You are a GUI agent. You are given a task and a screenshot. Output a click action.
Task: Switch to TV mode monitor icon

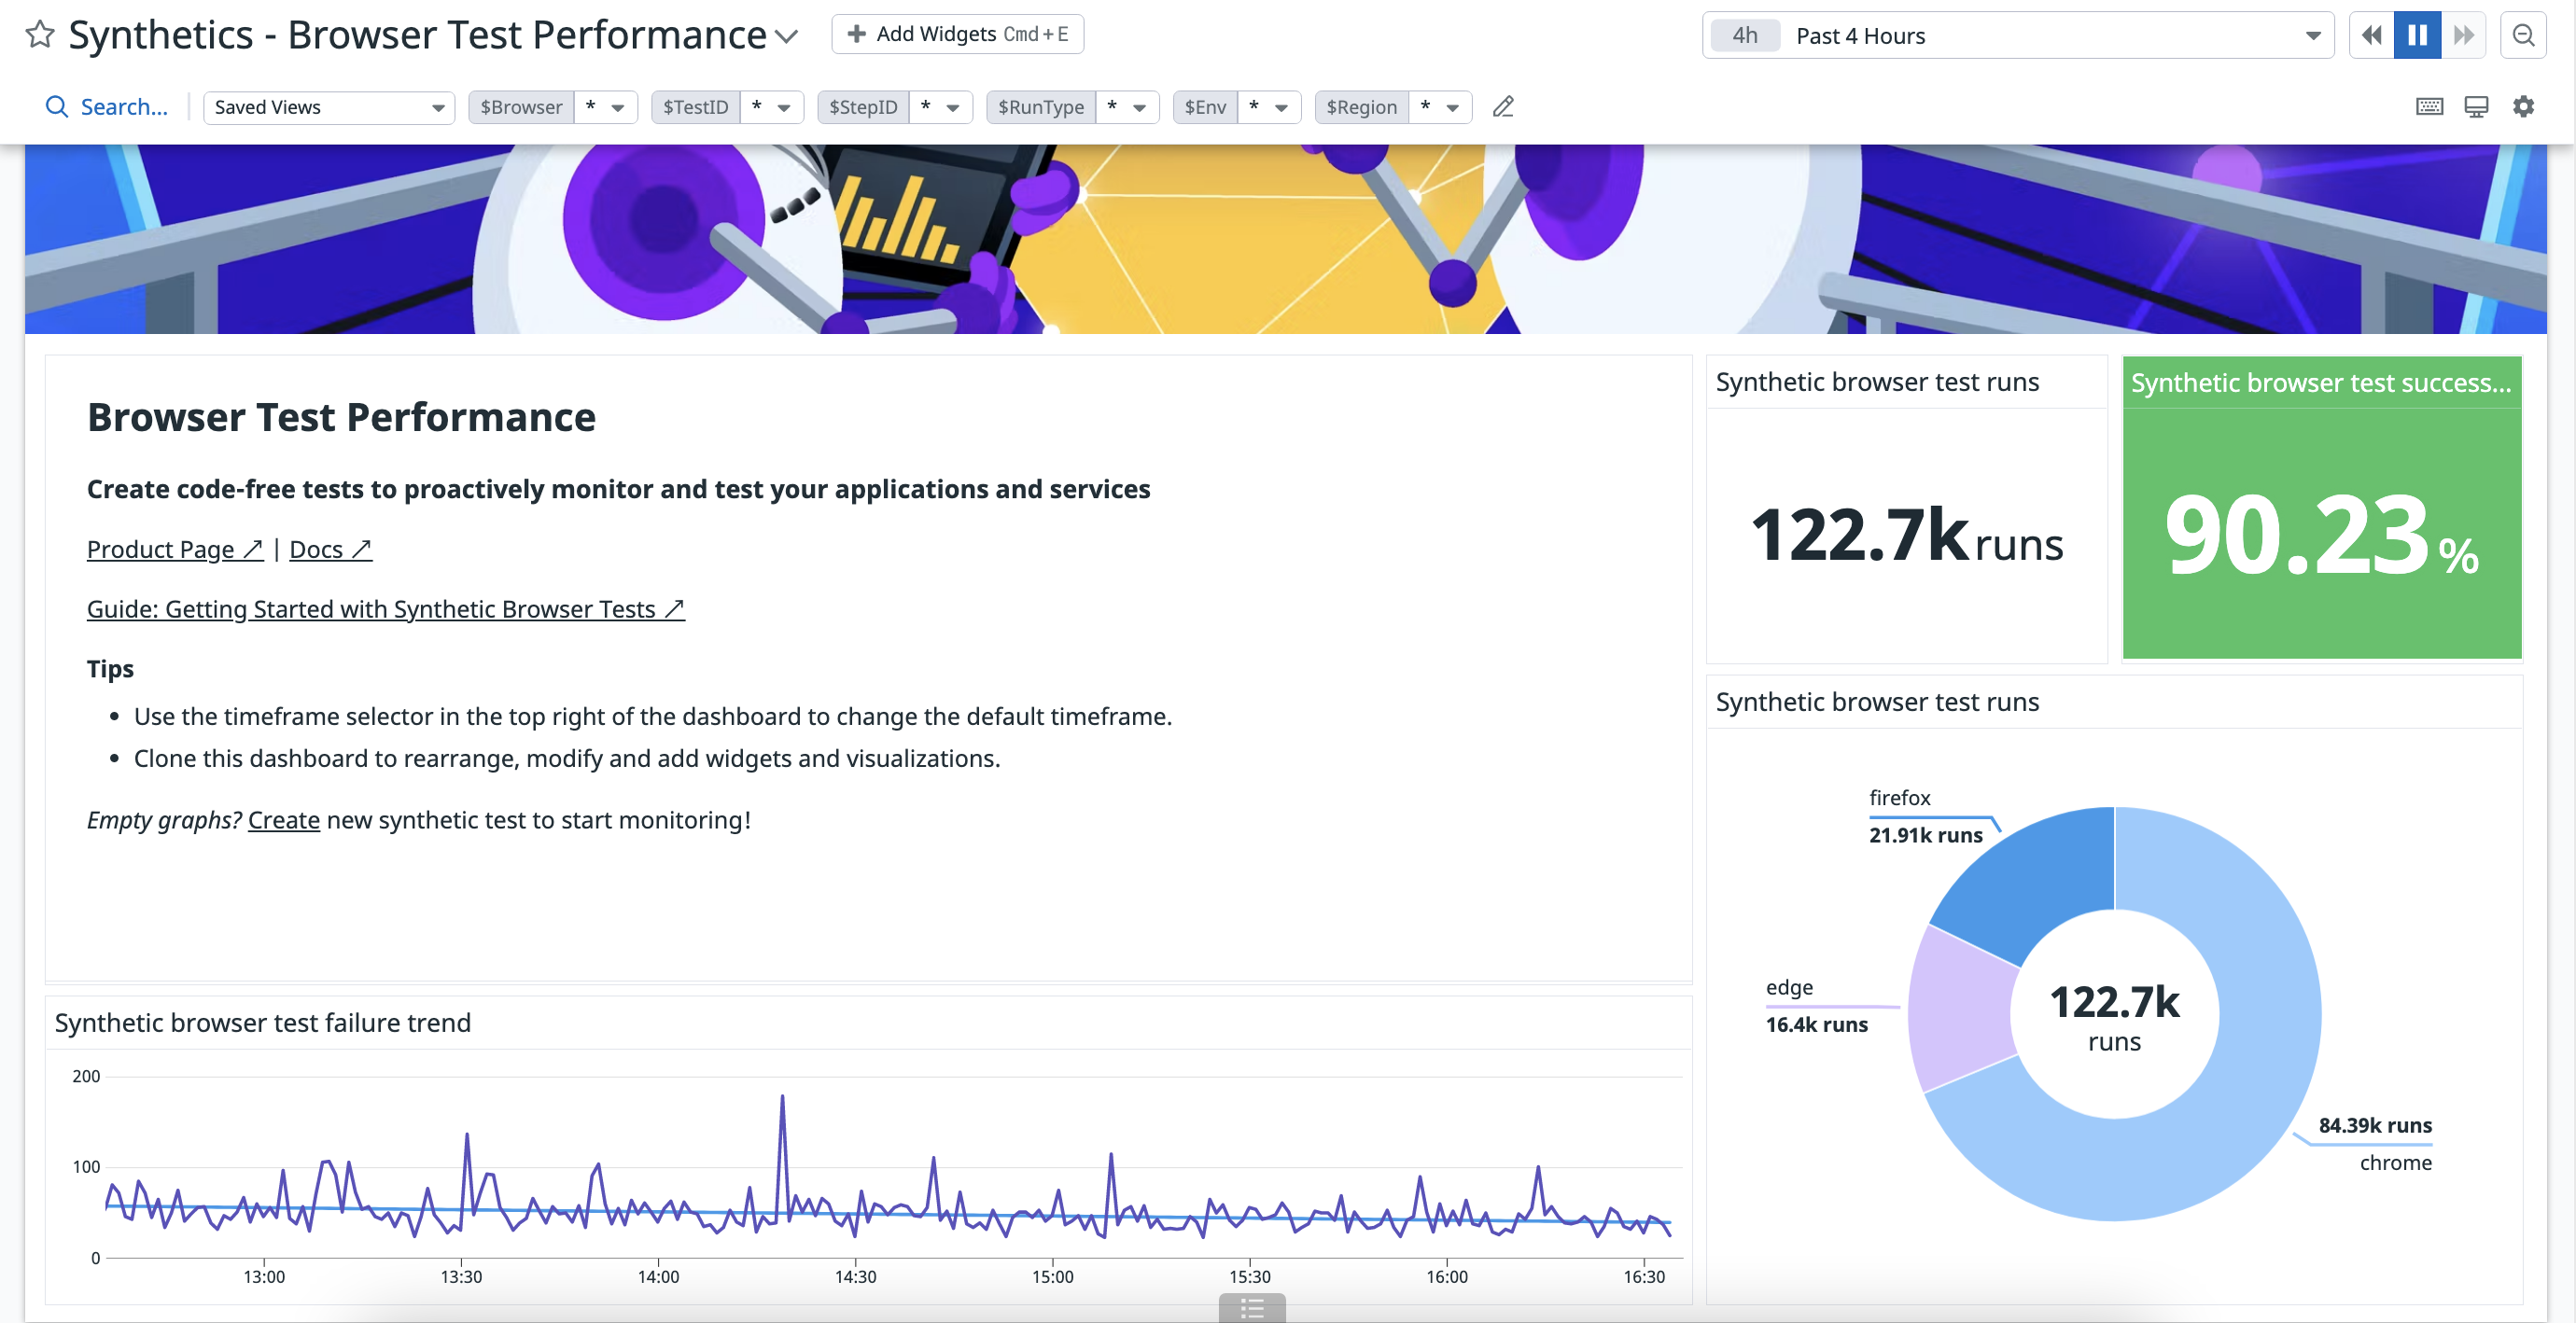click(2476, 107)
